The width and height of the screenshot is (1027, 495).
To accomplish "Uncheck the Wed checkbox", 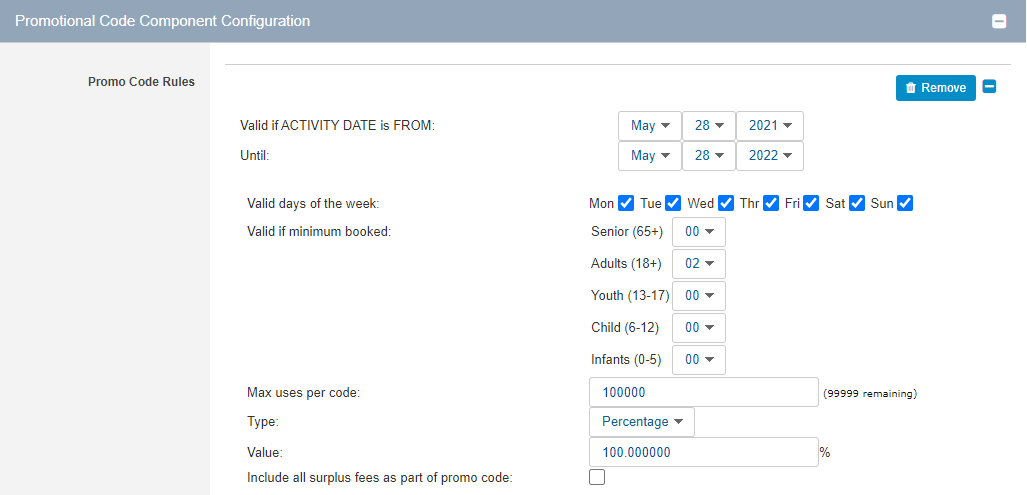I will point(726,203).
